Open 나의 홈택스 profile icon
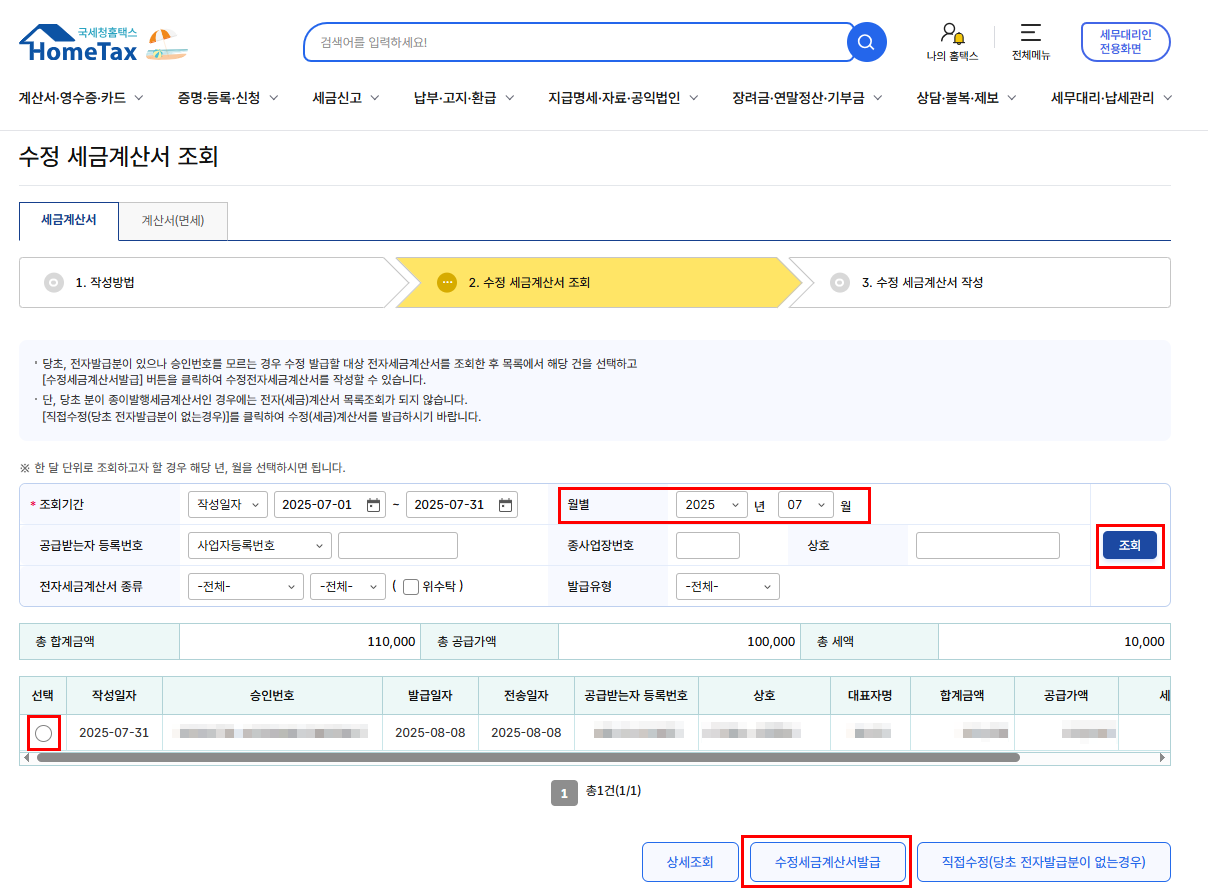The image size is (1208, 889). click(x=952, y=33)
